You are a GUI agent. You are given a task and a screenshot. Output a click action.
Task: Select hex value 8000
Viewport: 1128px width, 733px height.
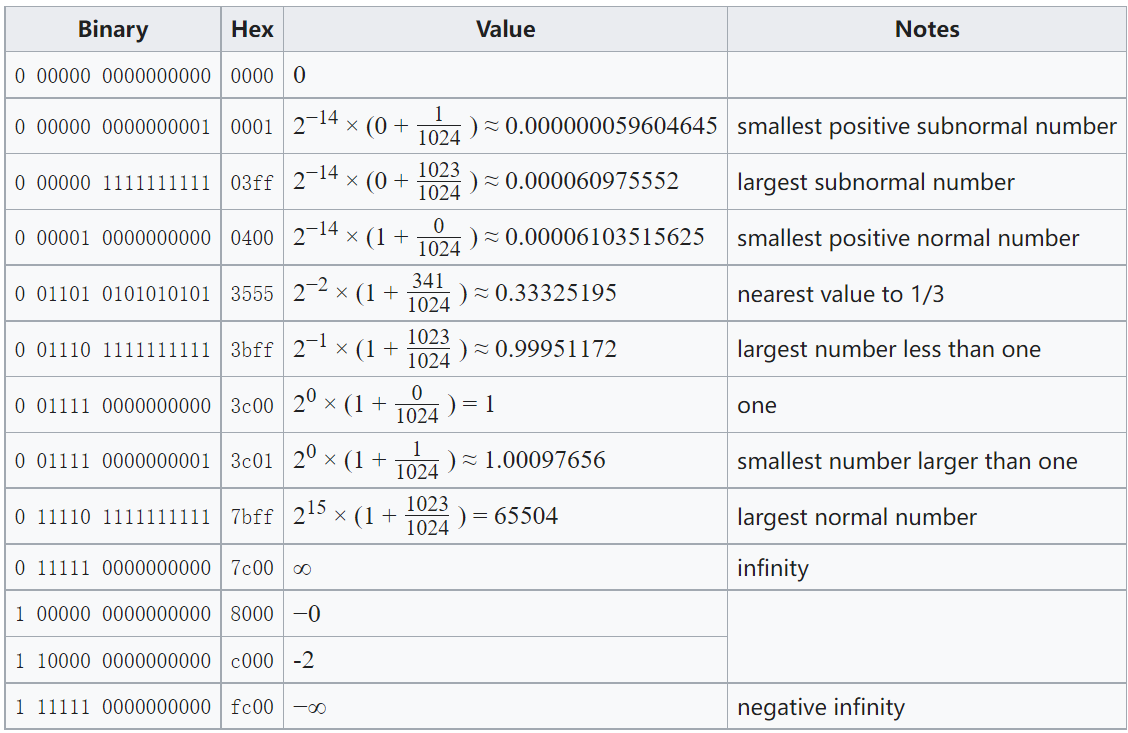coord(252,614)
